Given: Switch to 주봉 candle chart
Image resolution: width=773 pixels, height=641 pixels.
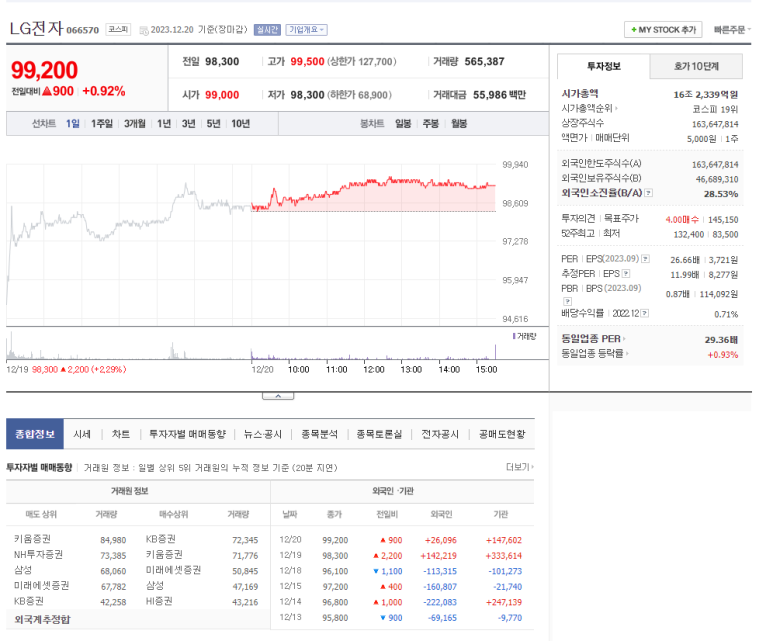Looking at the screenshot, I should pyautogui.click(x=430, y=124).
